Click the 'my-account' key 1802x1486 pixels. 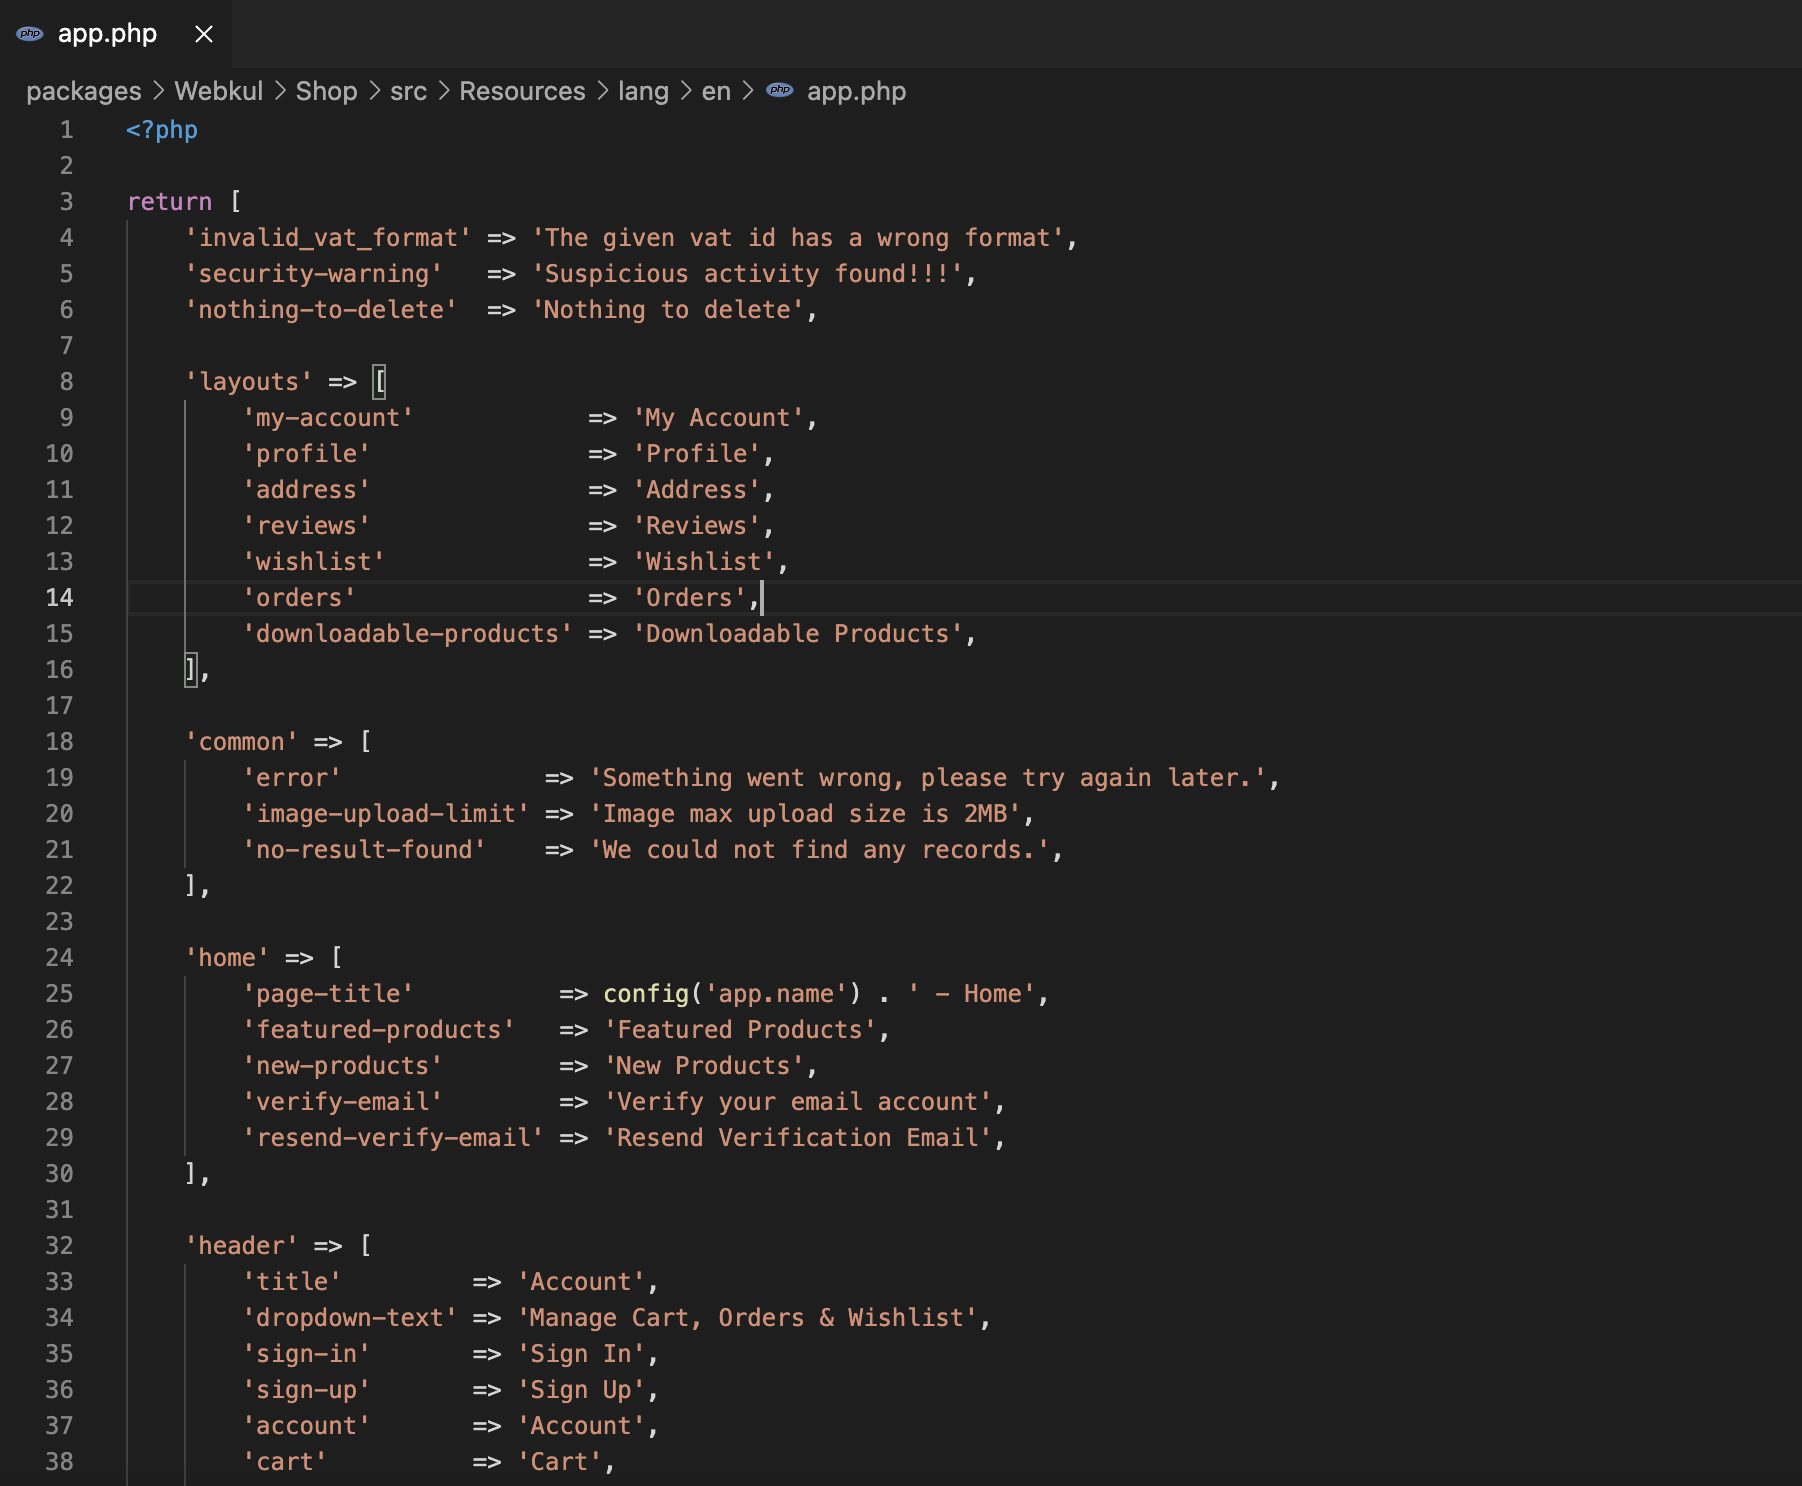click(x=328, y=418)
